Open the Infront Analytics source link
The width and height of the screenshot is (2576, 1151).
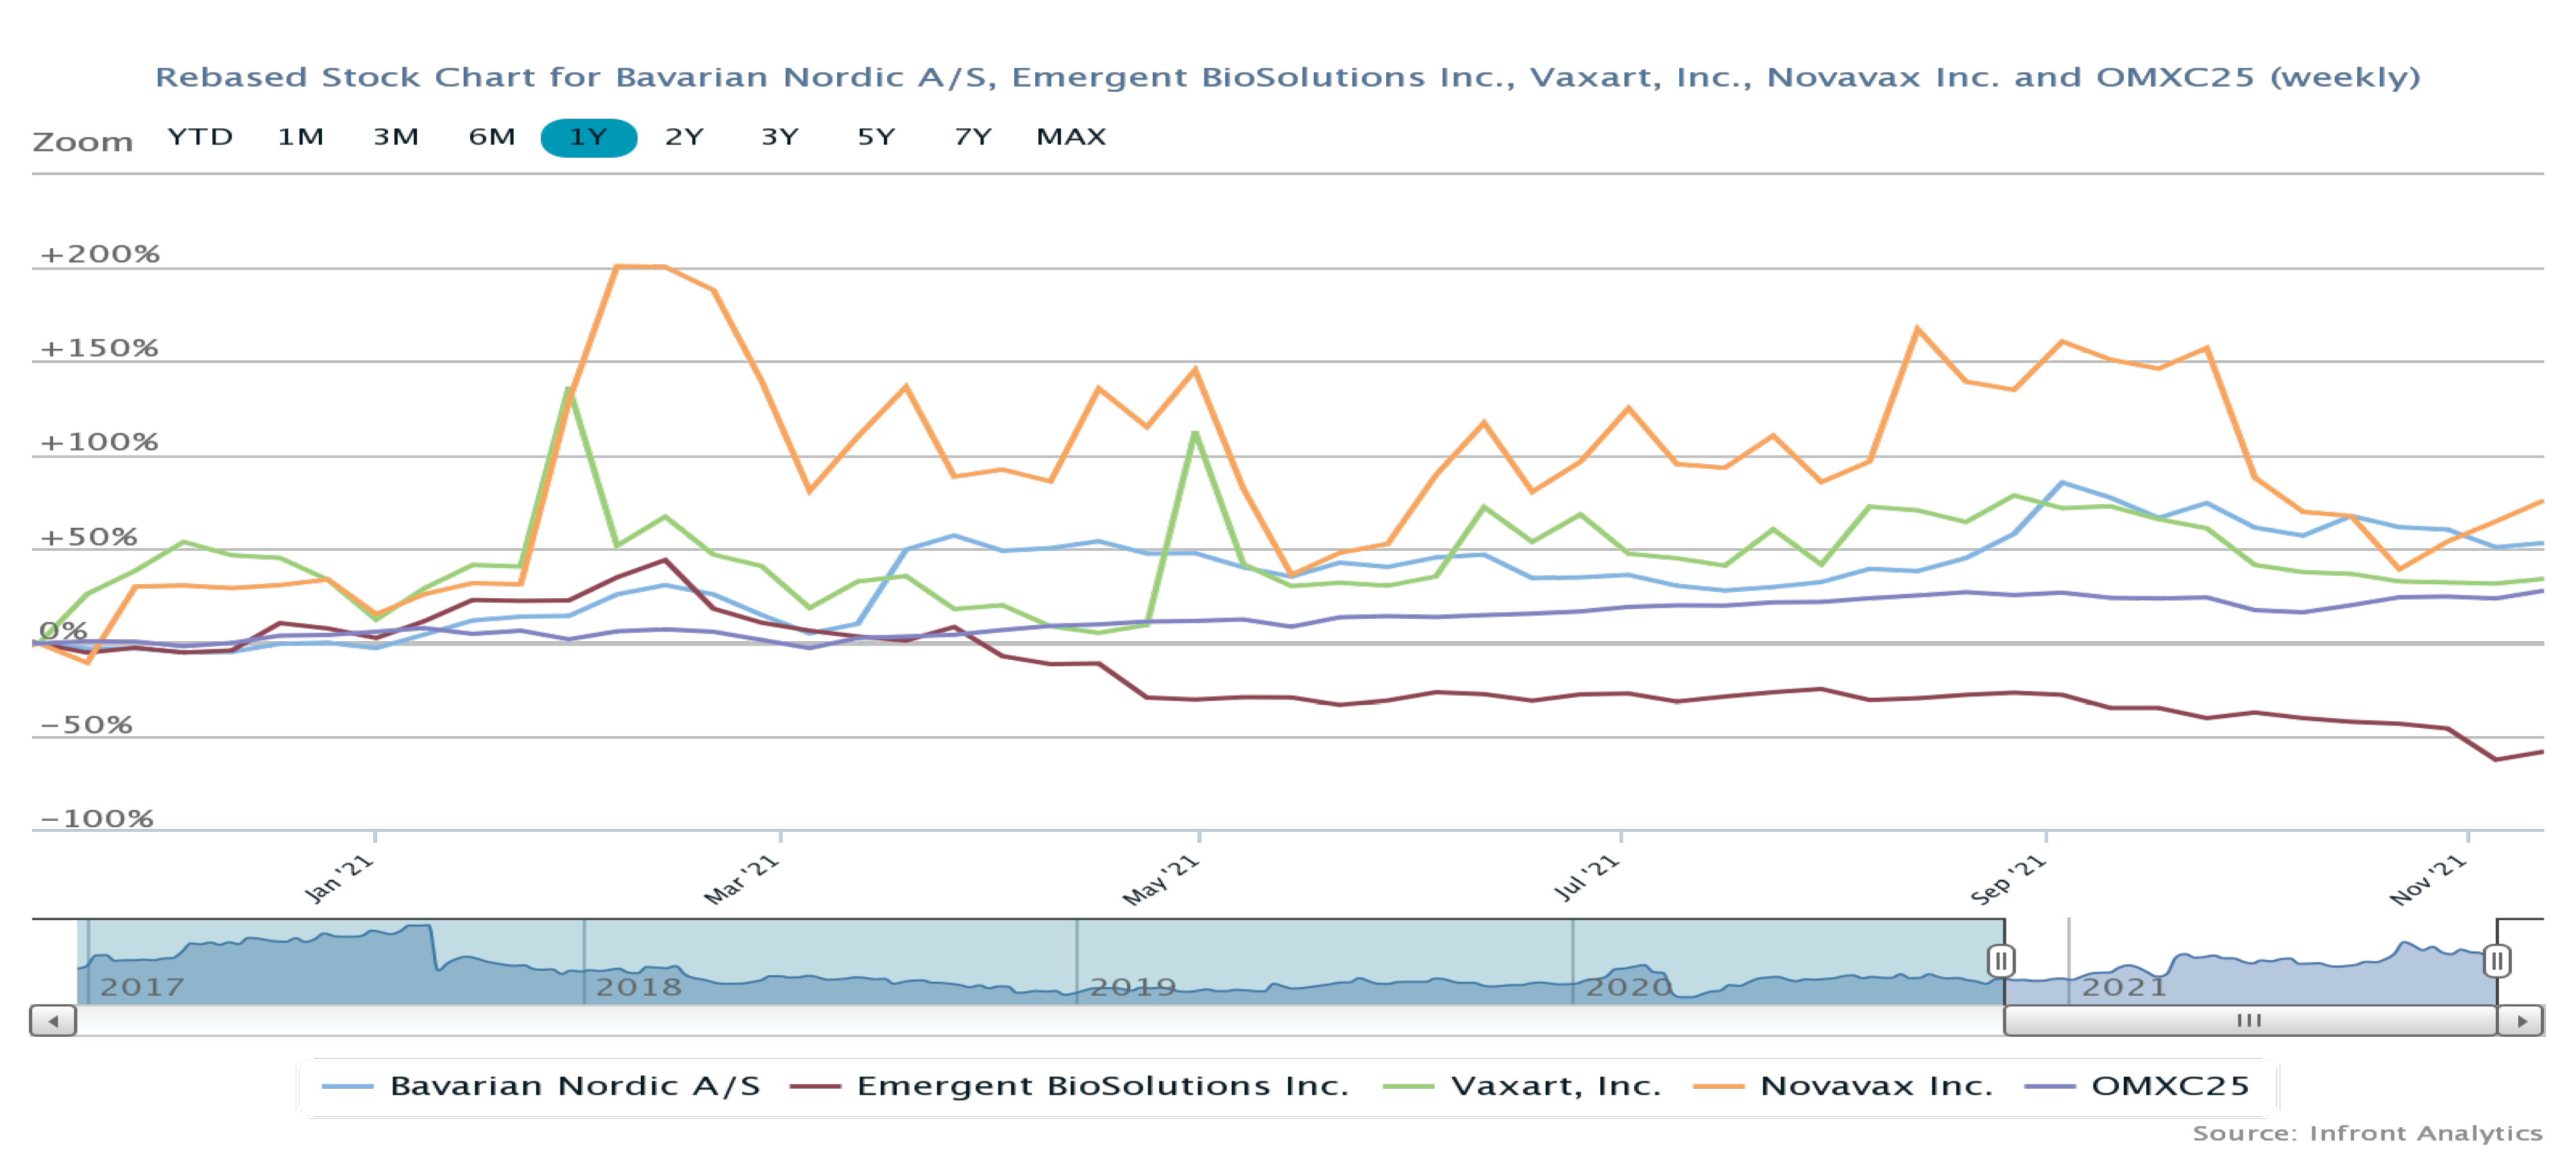click(x=2367, y=1133)
